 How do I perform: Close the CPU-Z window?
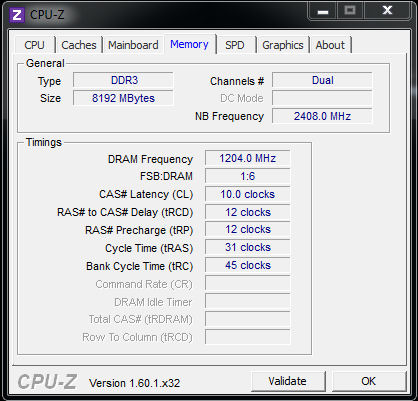[387, 11]
